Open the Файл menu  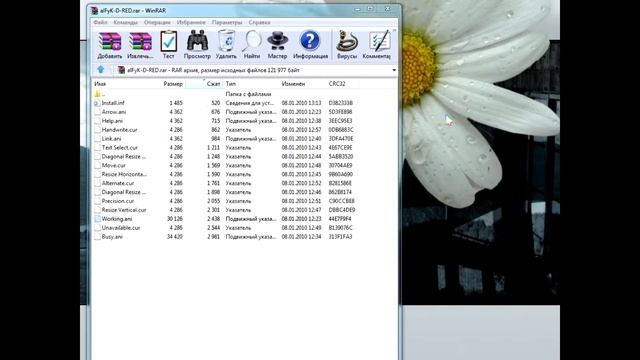click(x=100, y=22)
